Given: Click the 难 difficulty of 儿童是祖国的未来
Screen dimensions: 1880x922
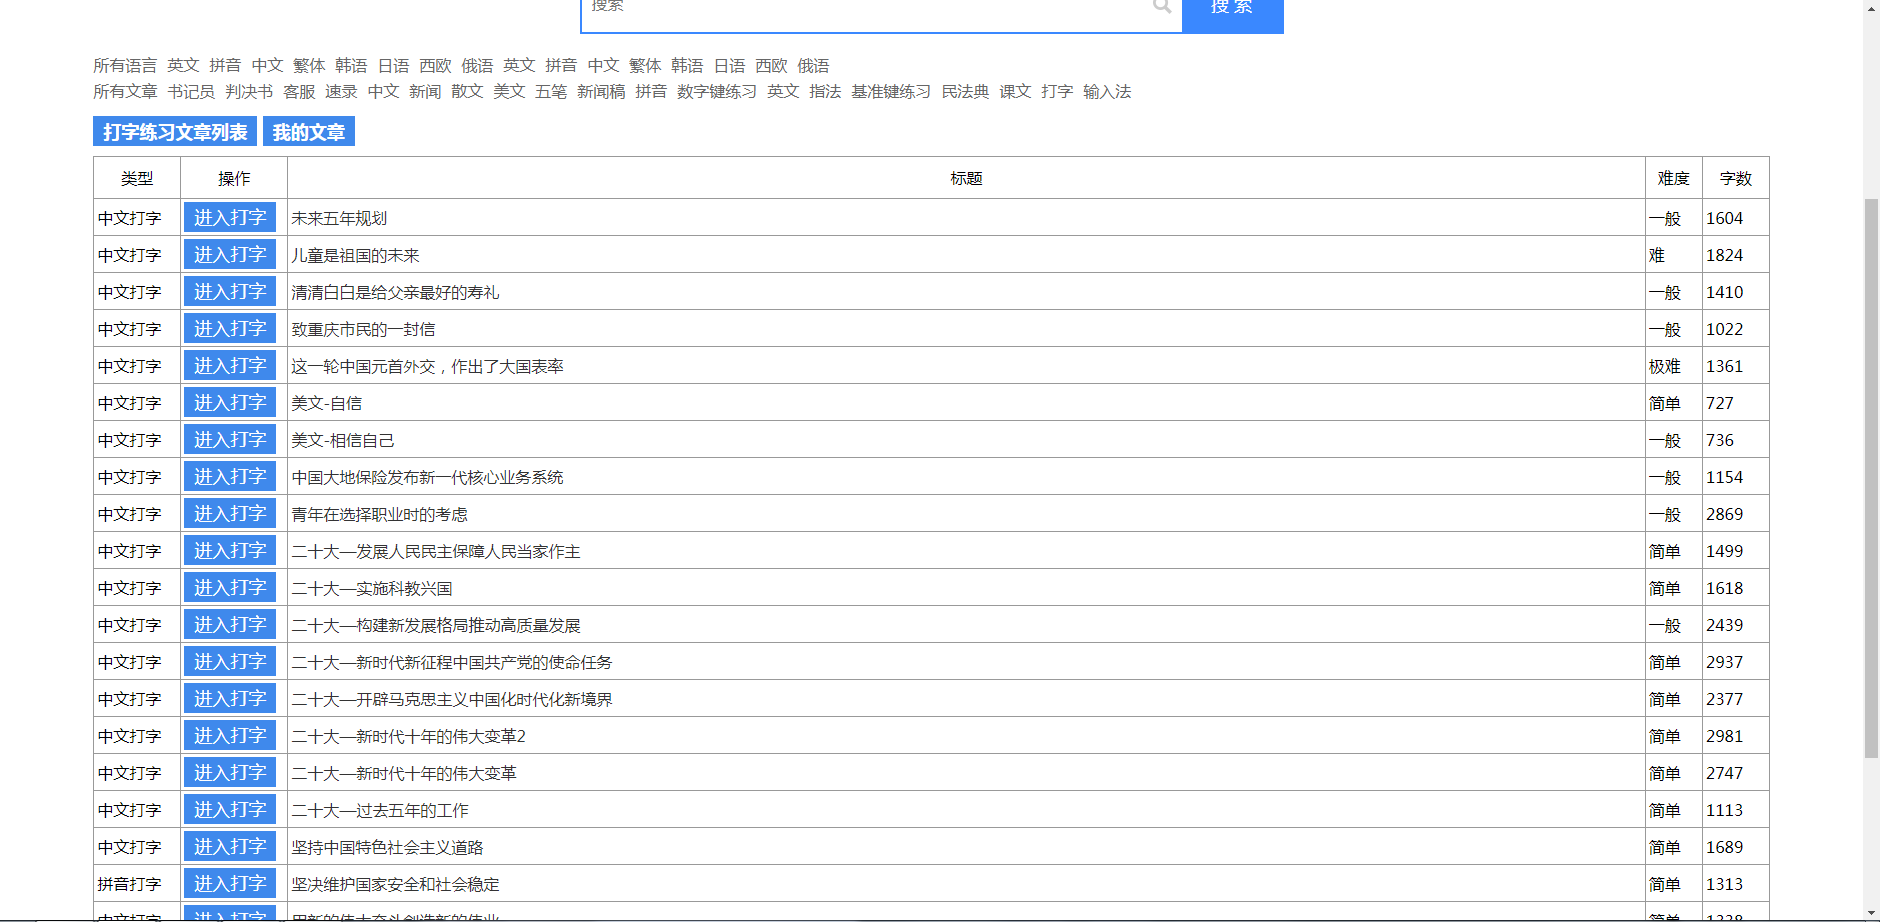Looking at the screenshot, I should pyautogui.click(x=1657, y=255).
